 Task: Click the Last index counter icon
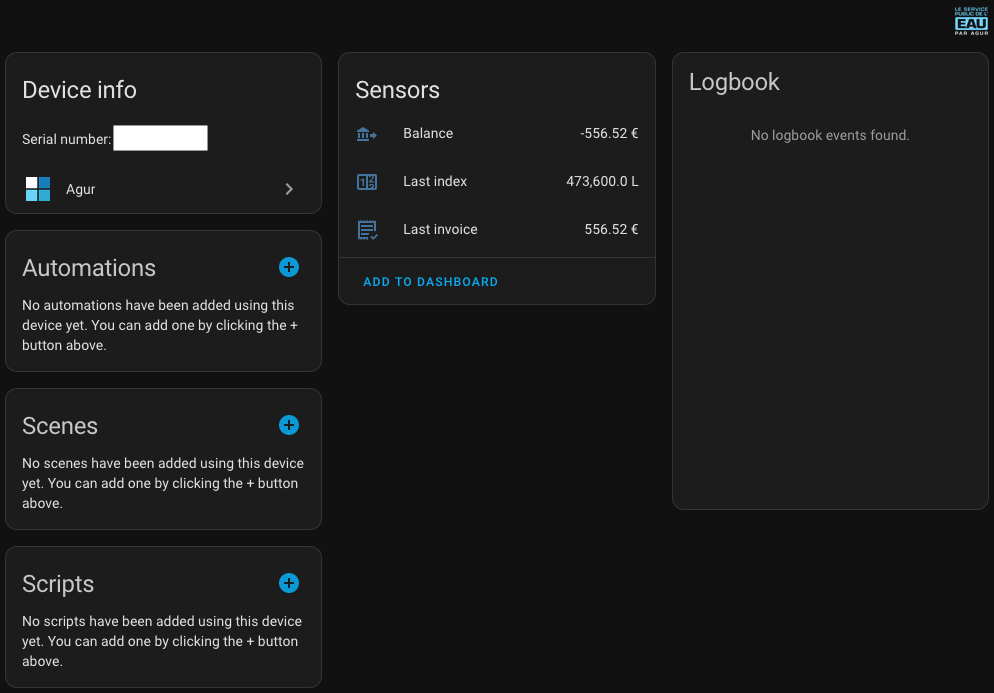tap(366, 182)
